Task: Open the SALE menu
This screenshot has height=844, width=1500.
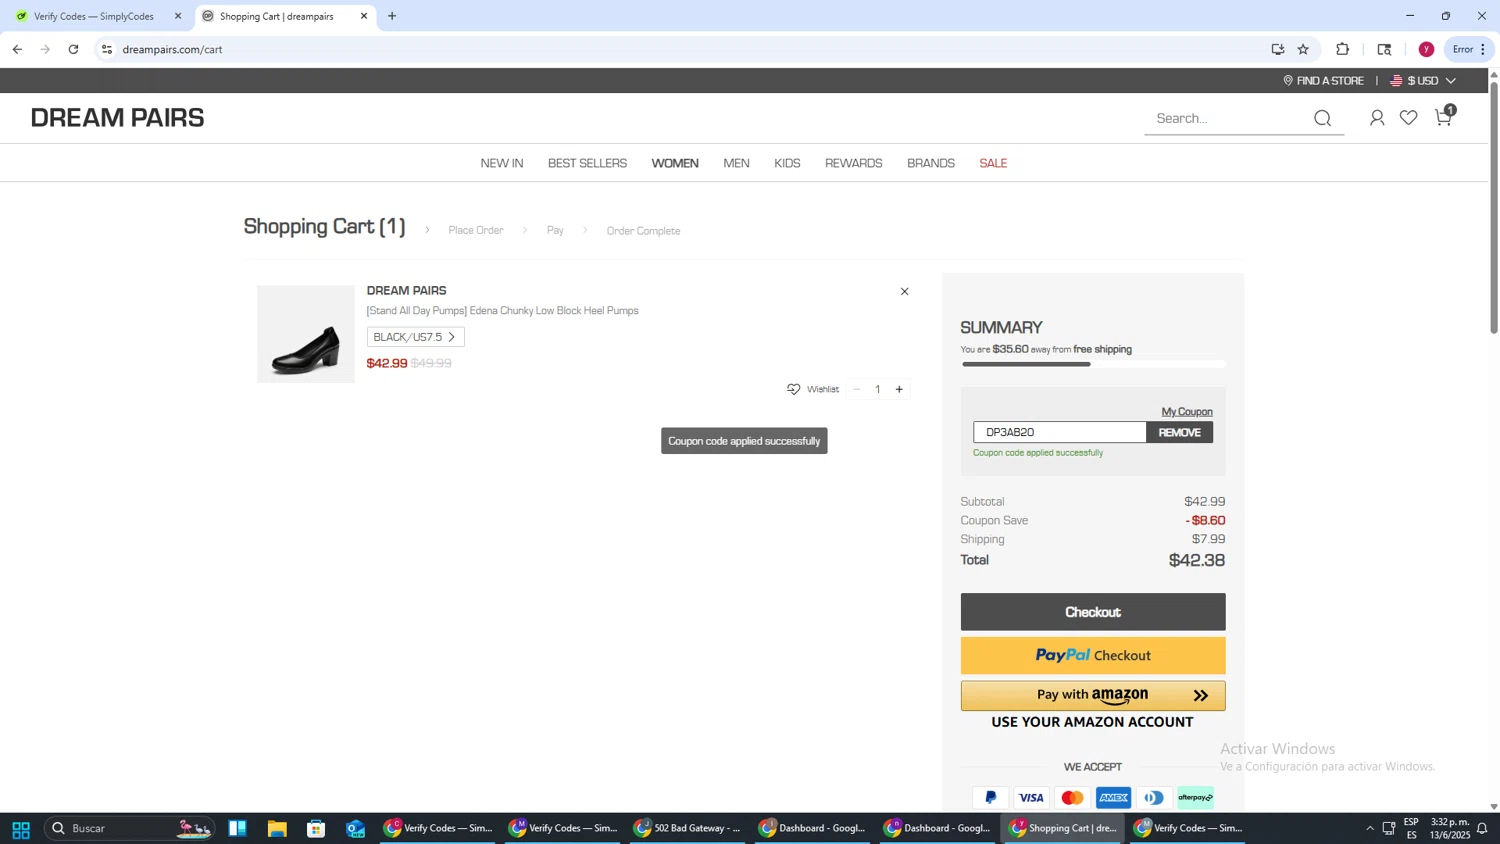Action: click(993, 163)
